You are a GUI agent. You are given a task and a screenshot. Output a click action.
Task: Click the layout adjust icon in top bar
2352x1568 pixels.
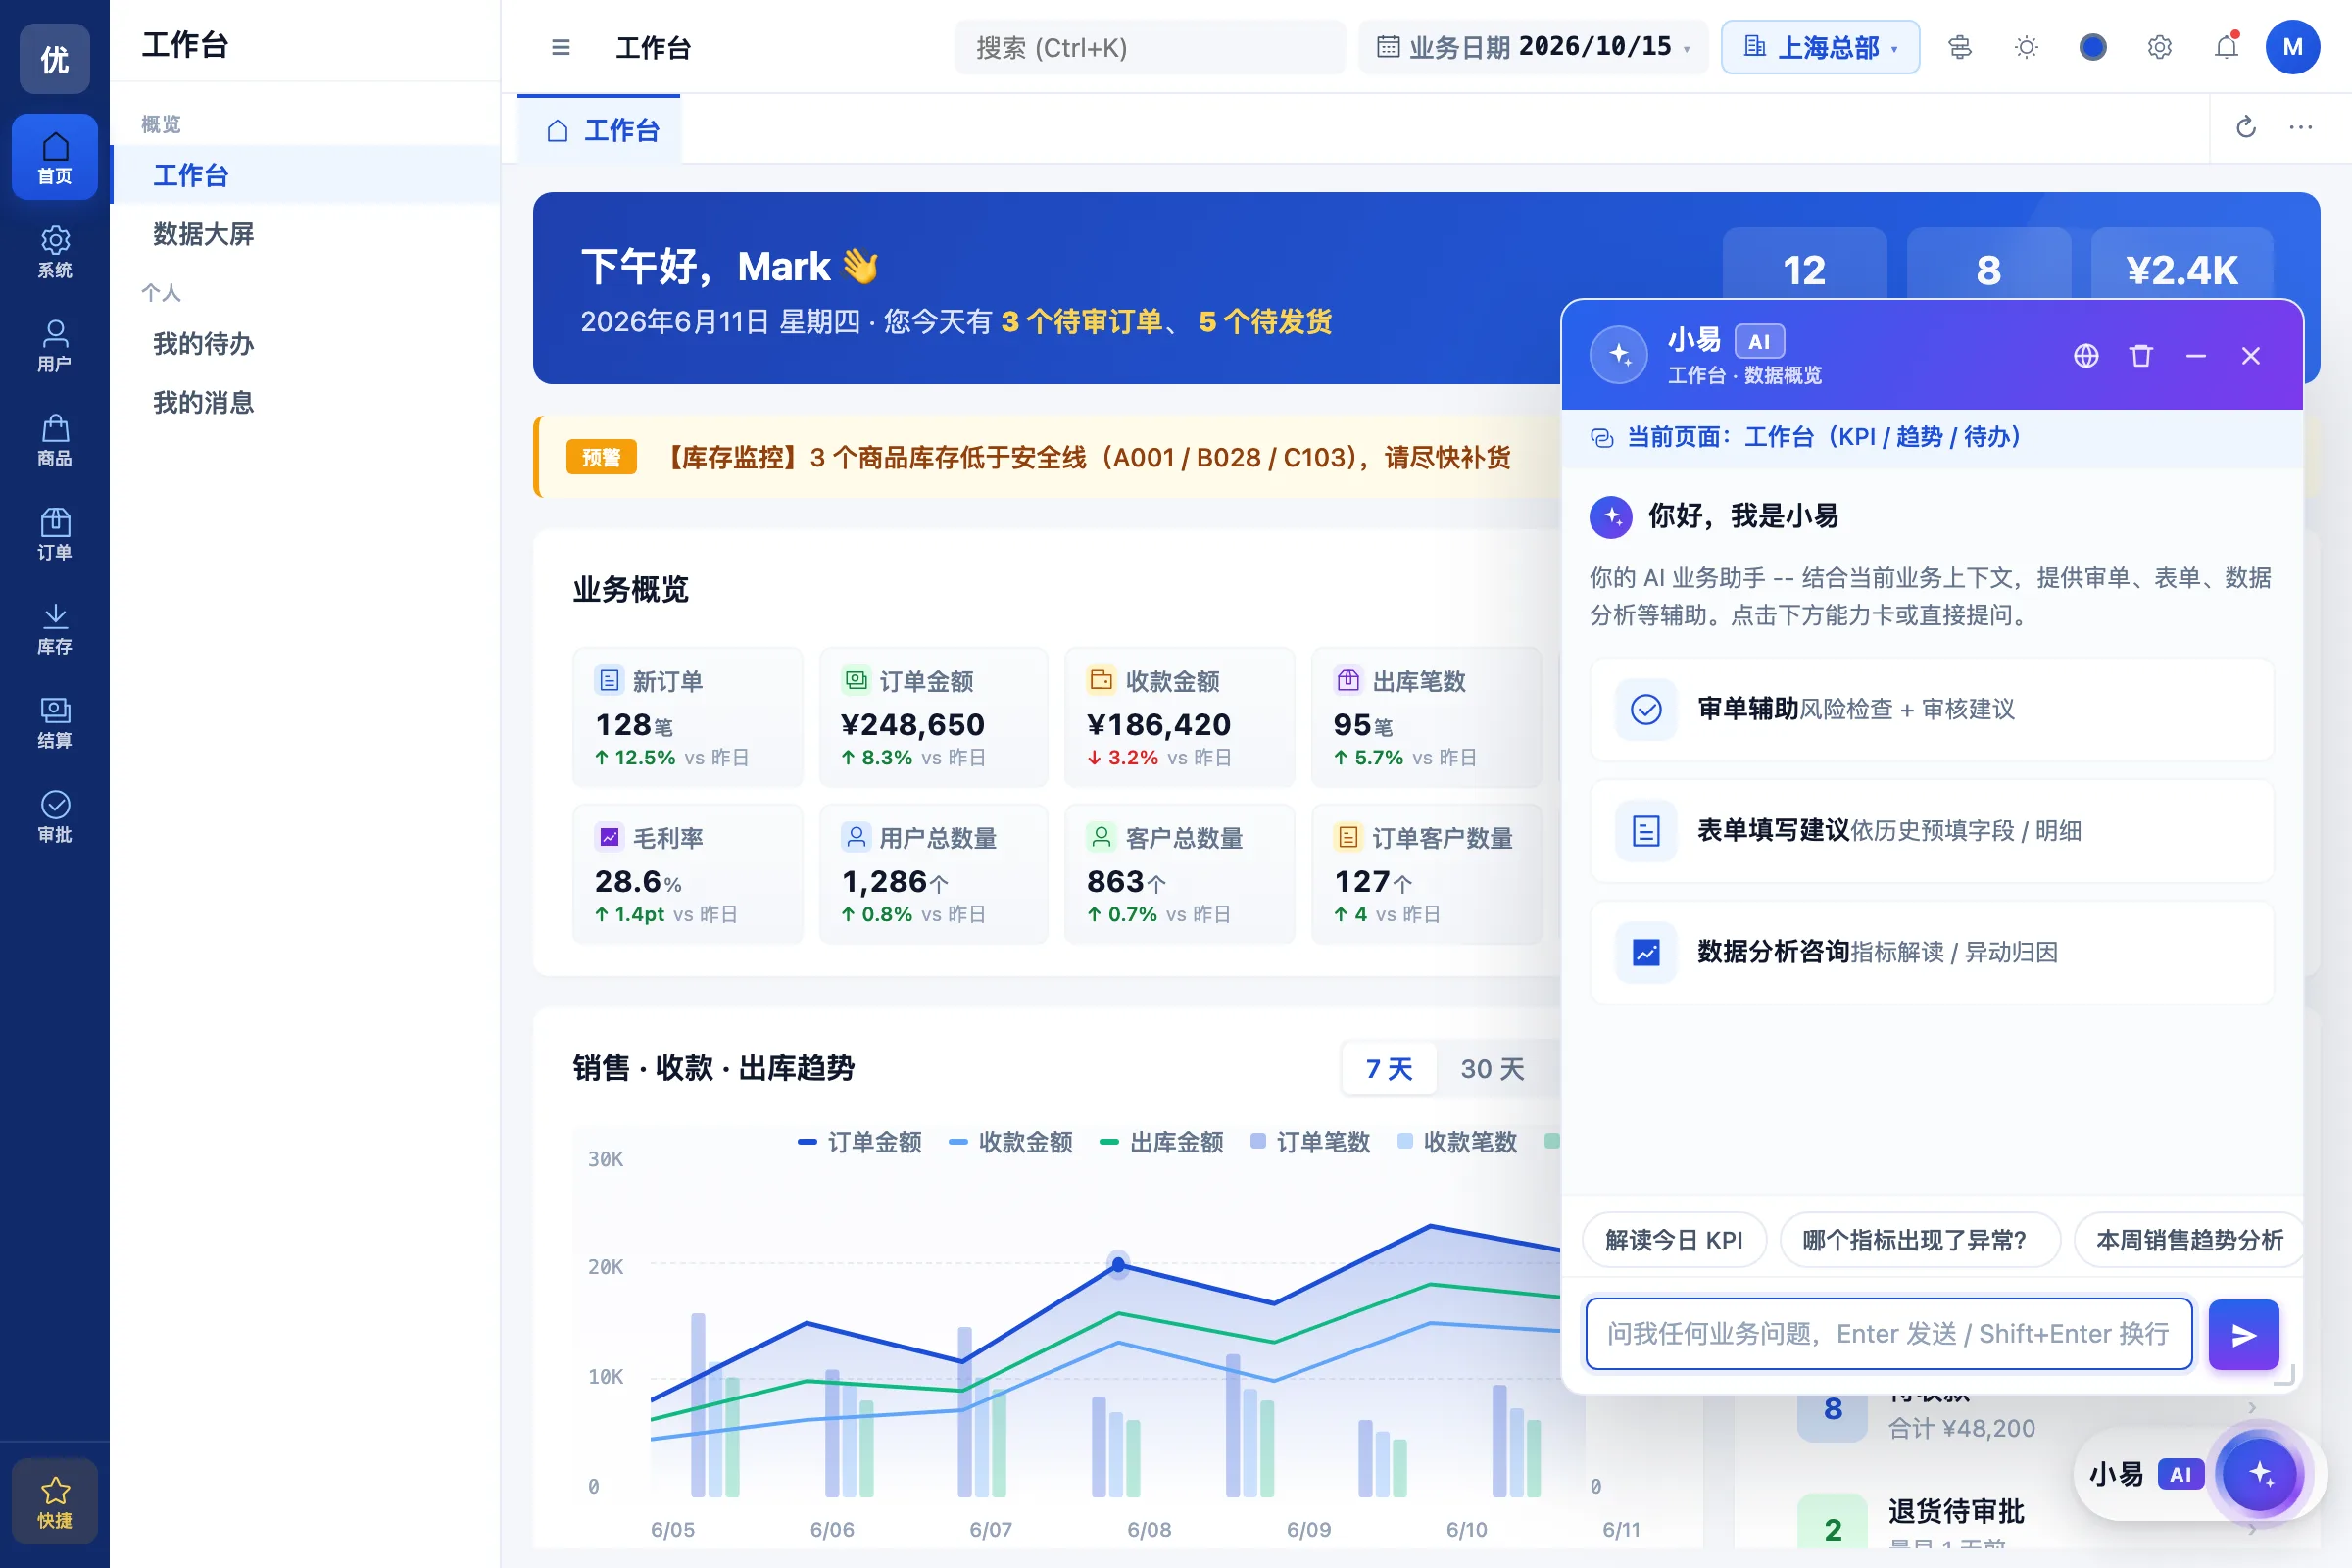pos(1960,47)
